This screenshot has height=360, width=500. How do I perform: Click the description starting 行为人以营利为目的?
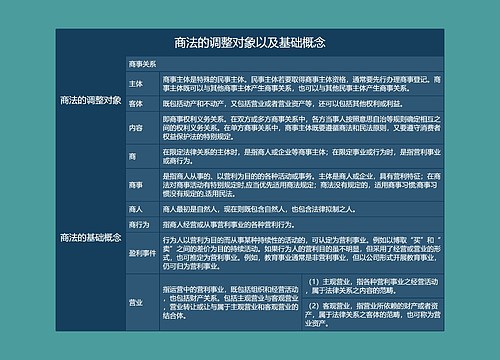point(302,253)
